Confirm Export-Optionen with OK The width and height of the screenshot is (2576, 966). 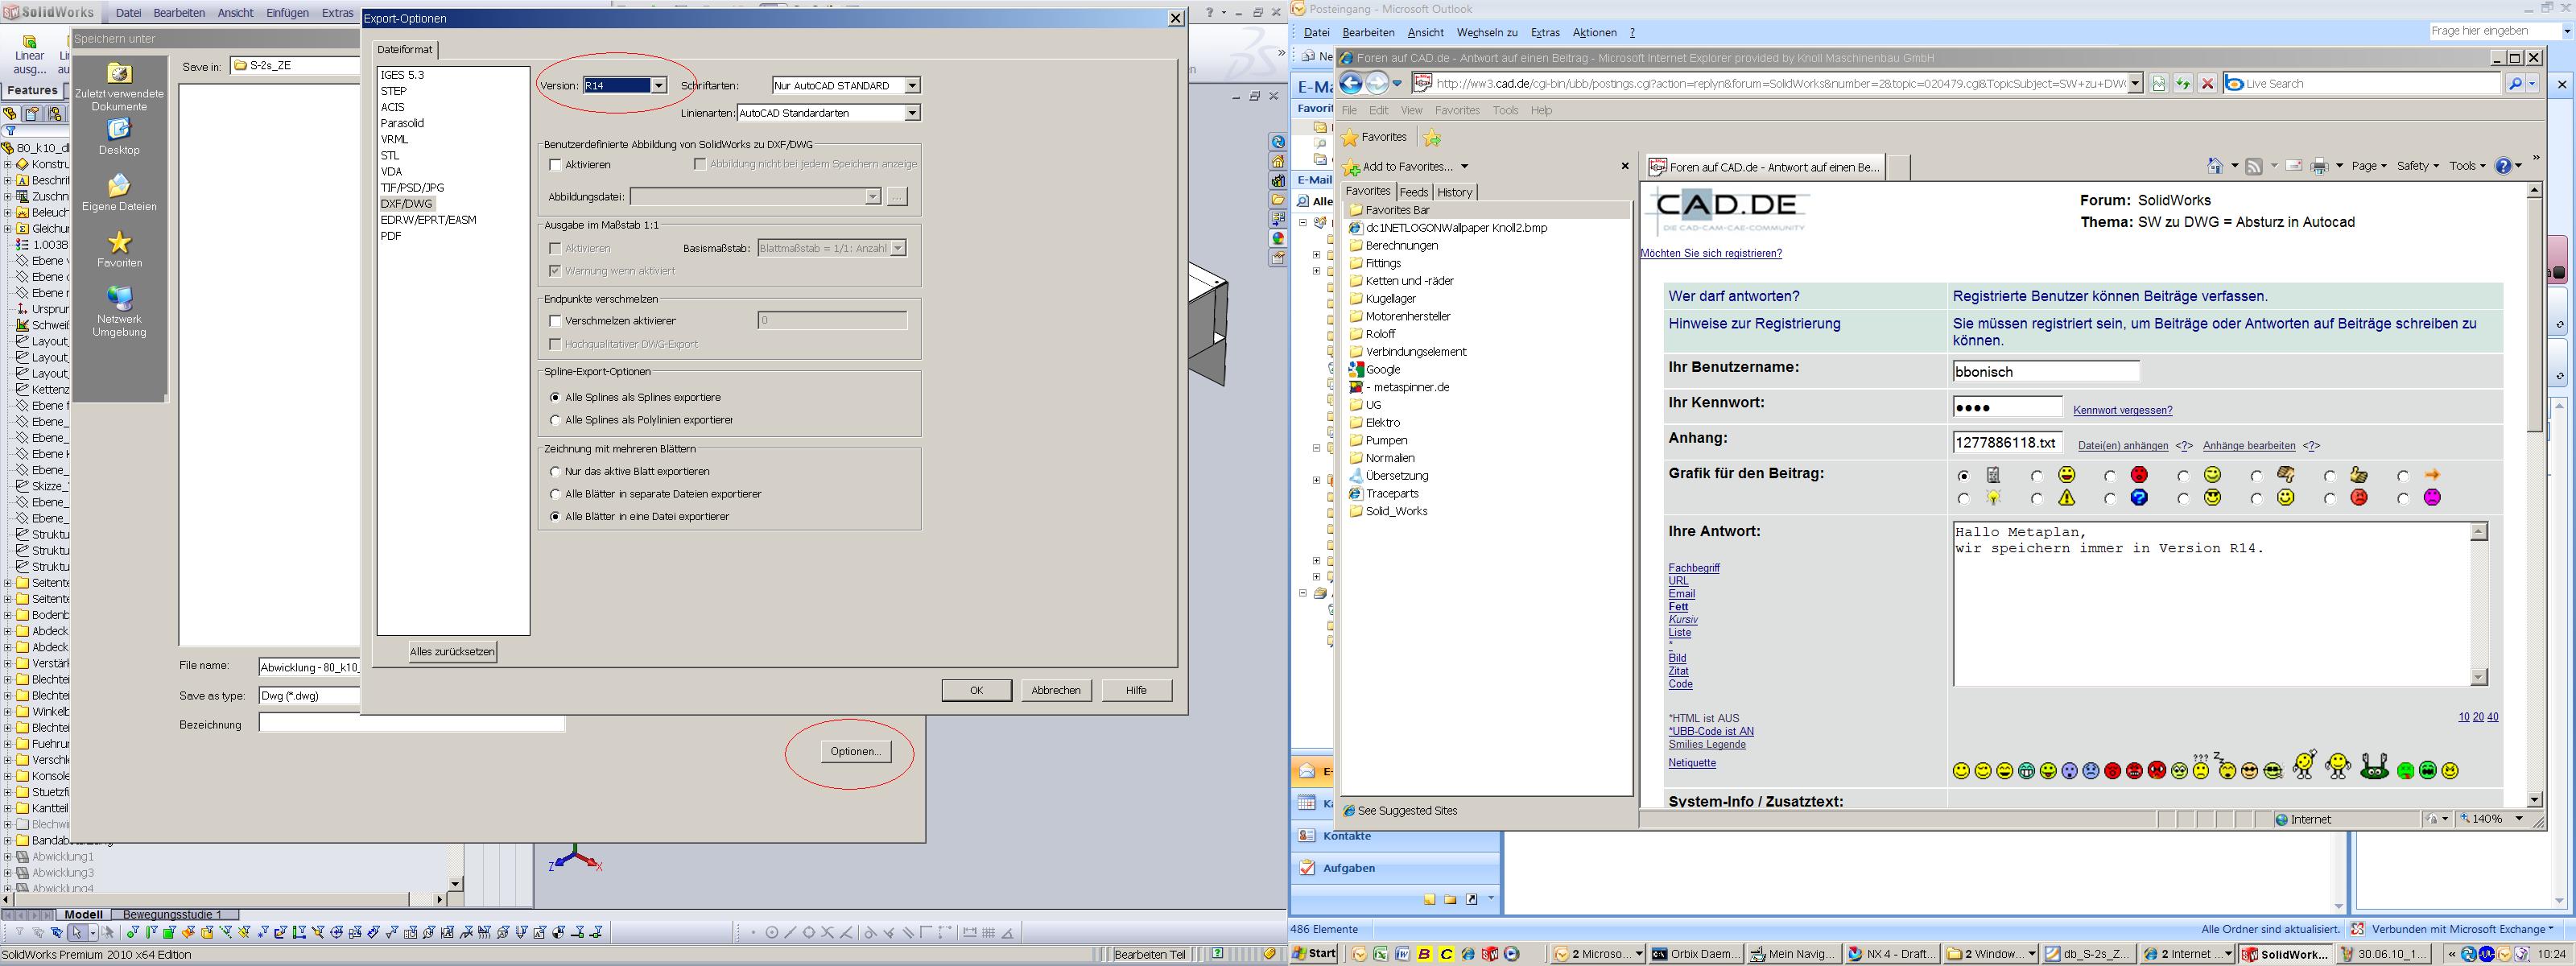pos(976,690)
